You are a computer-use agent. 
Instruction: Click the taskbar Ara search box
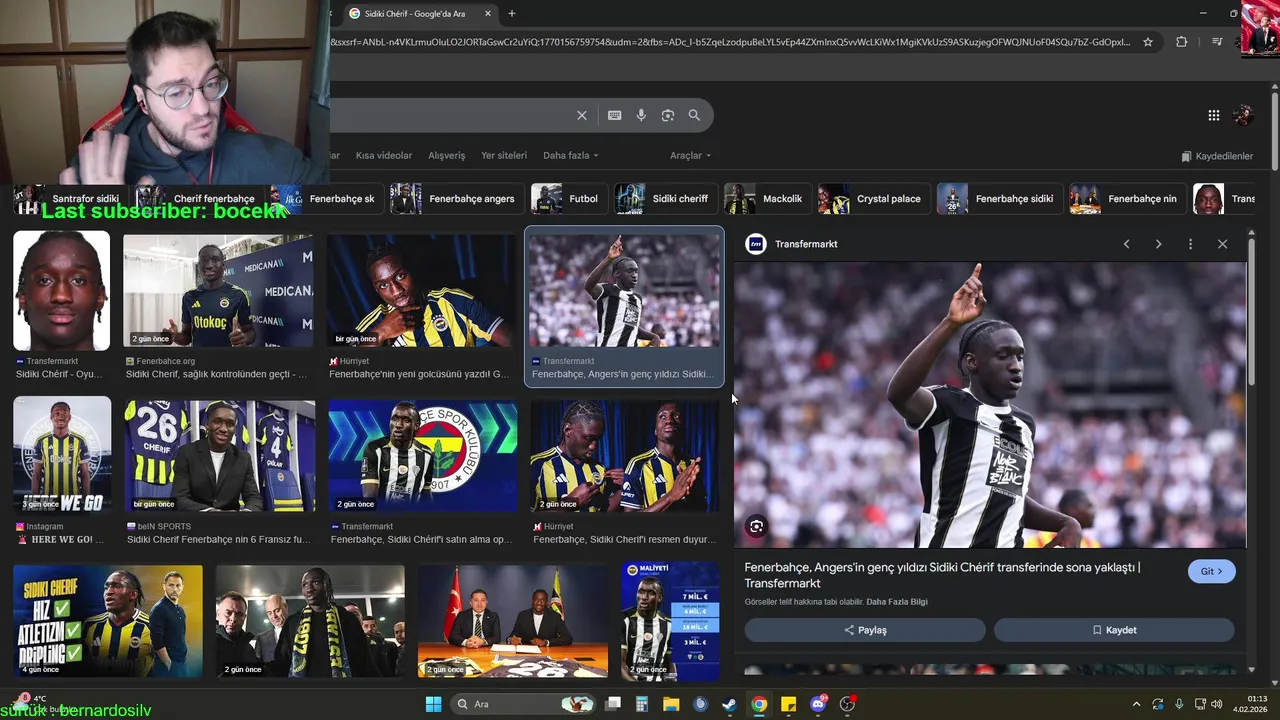[524, 704]
